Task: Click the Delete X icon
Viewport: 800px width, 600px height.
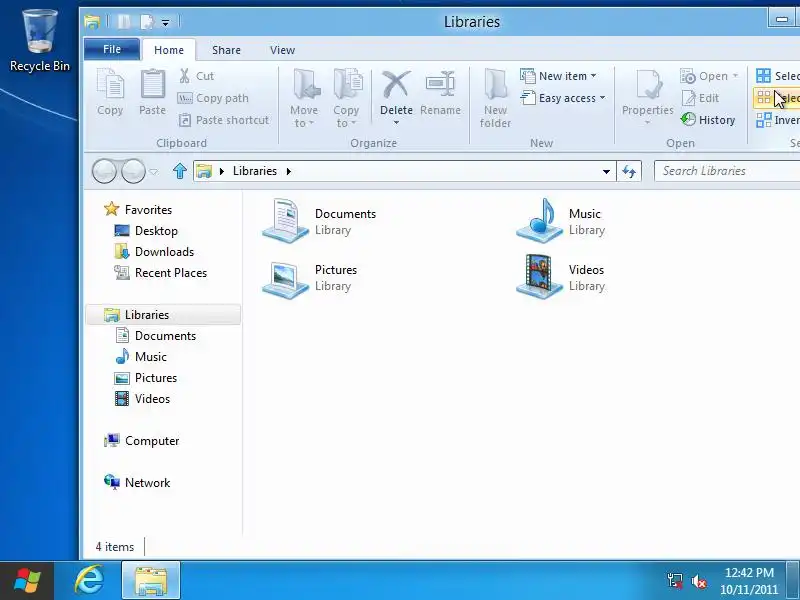Action: 396,84
